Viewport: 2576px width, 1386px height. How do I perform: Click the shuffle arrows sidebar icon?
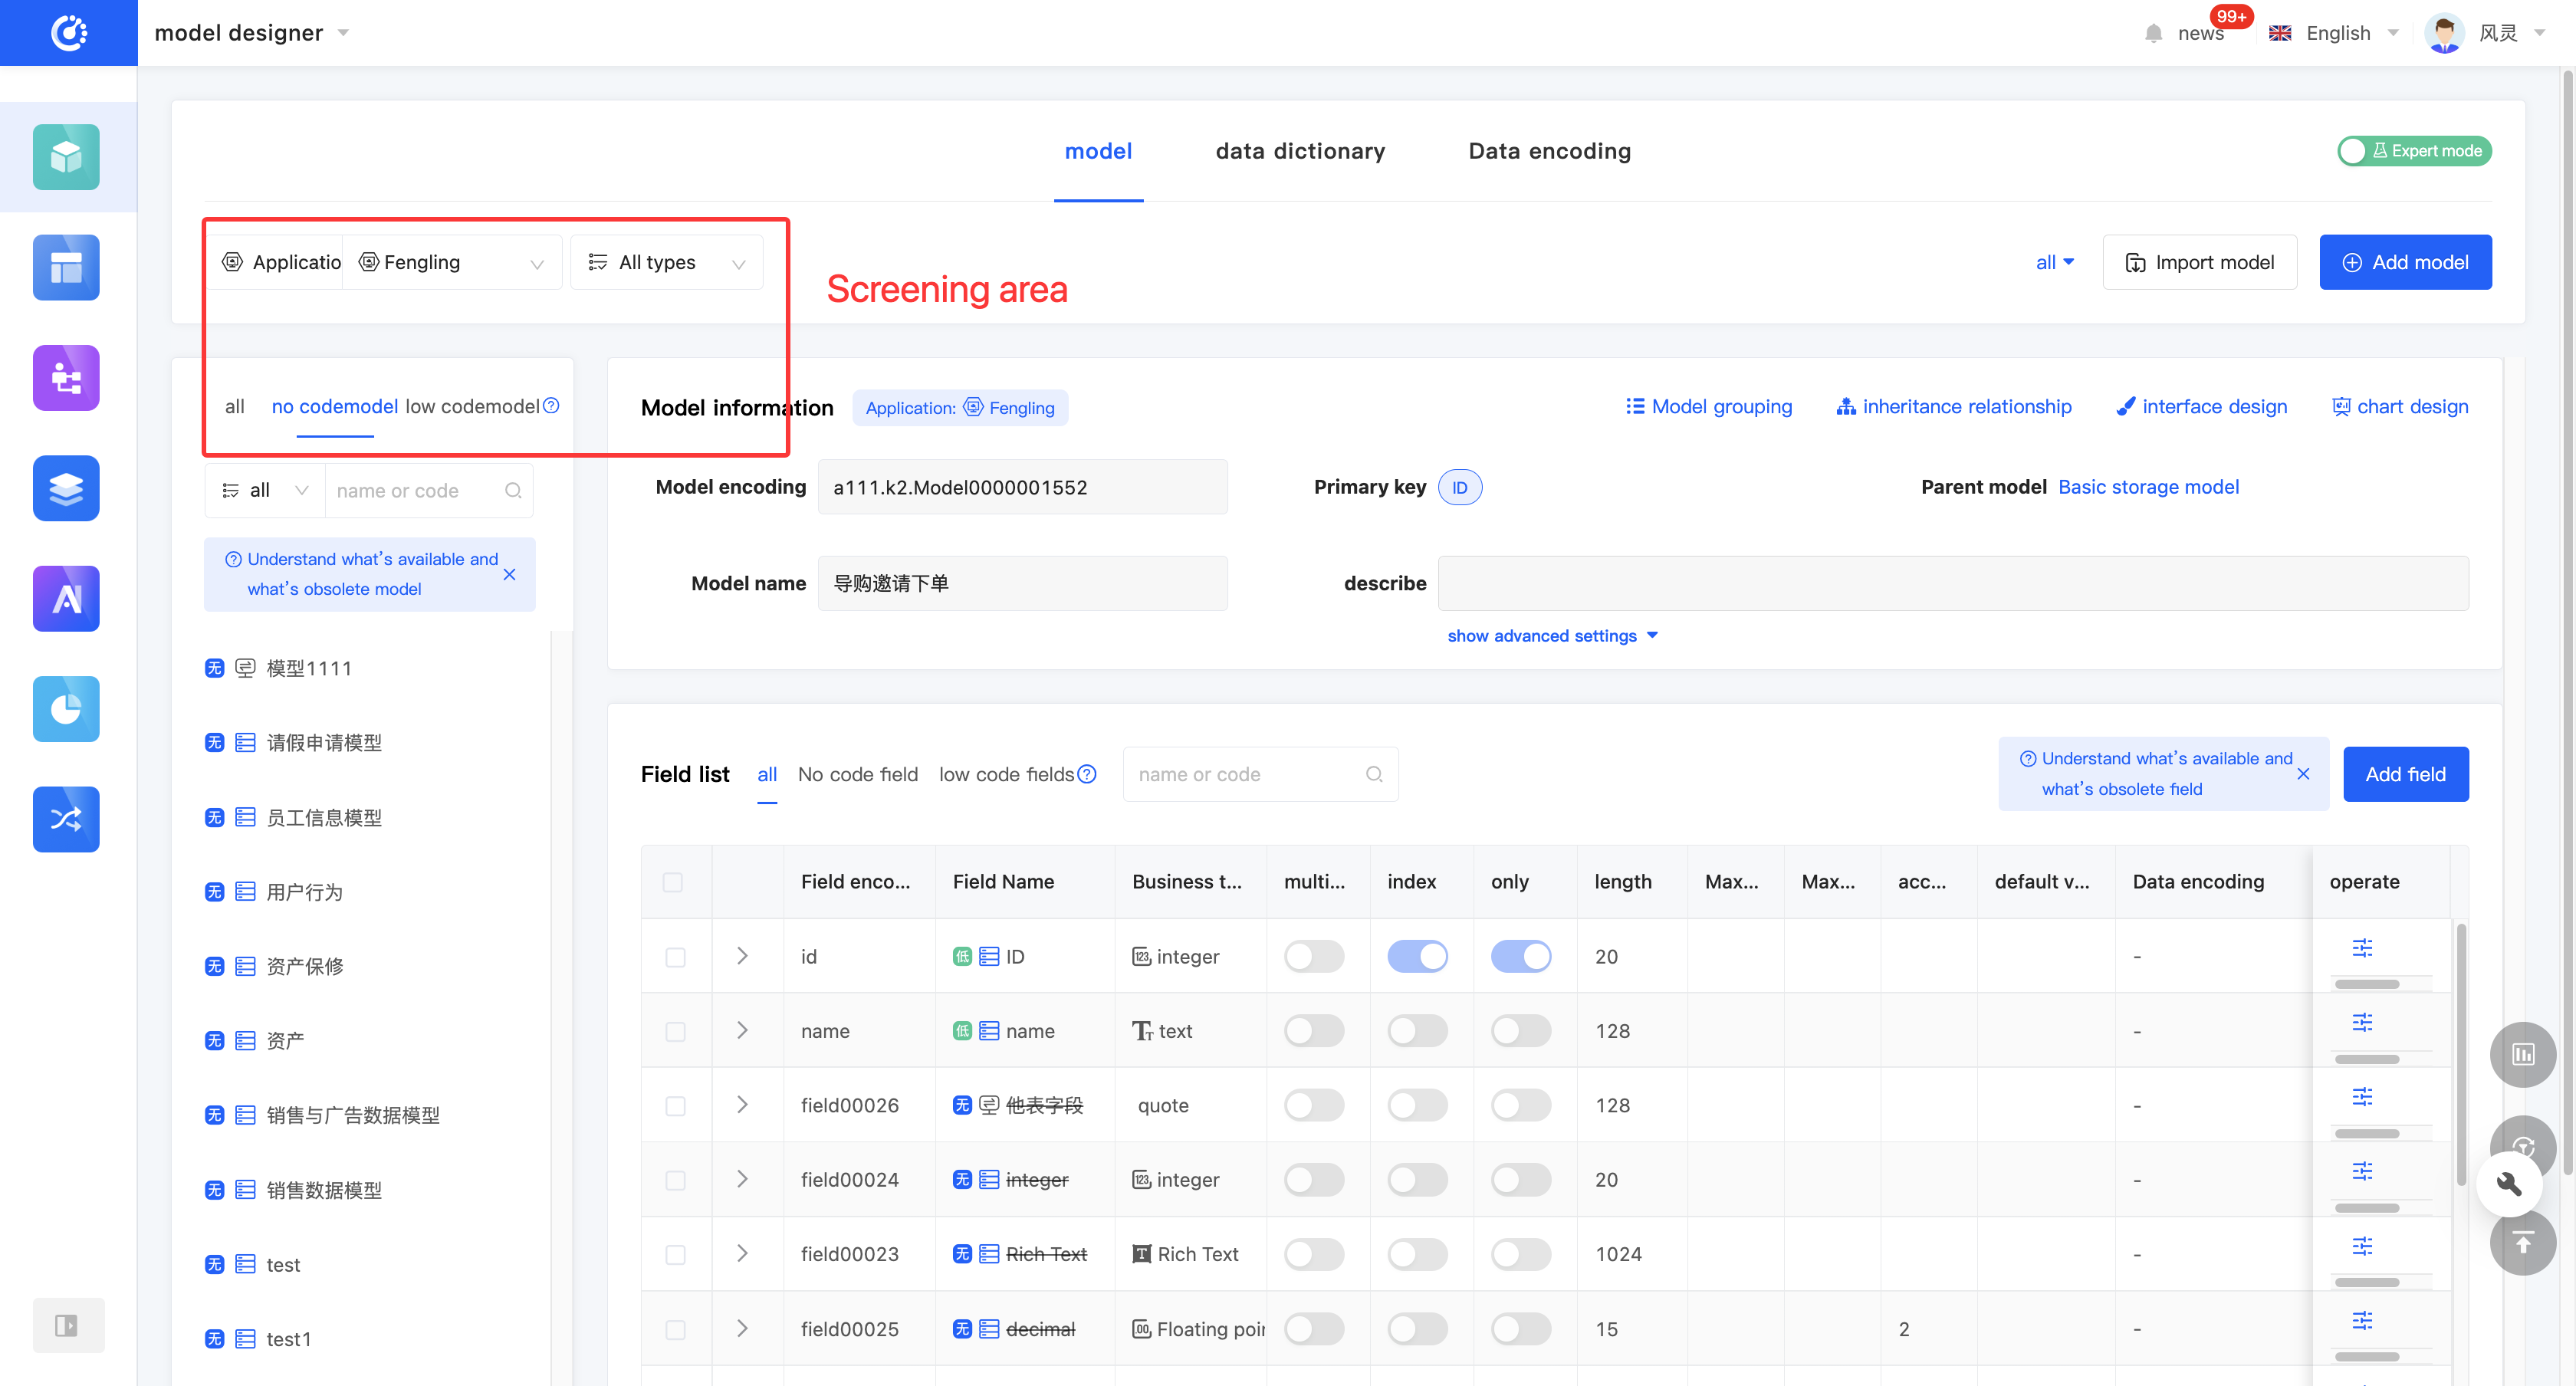tap(66, 819)
